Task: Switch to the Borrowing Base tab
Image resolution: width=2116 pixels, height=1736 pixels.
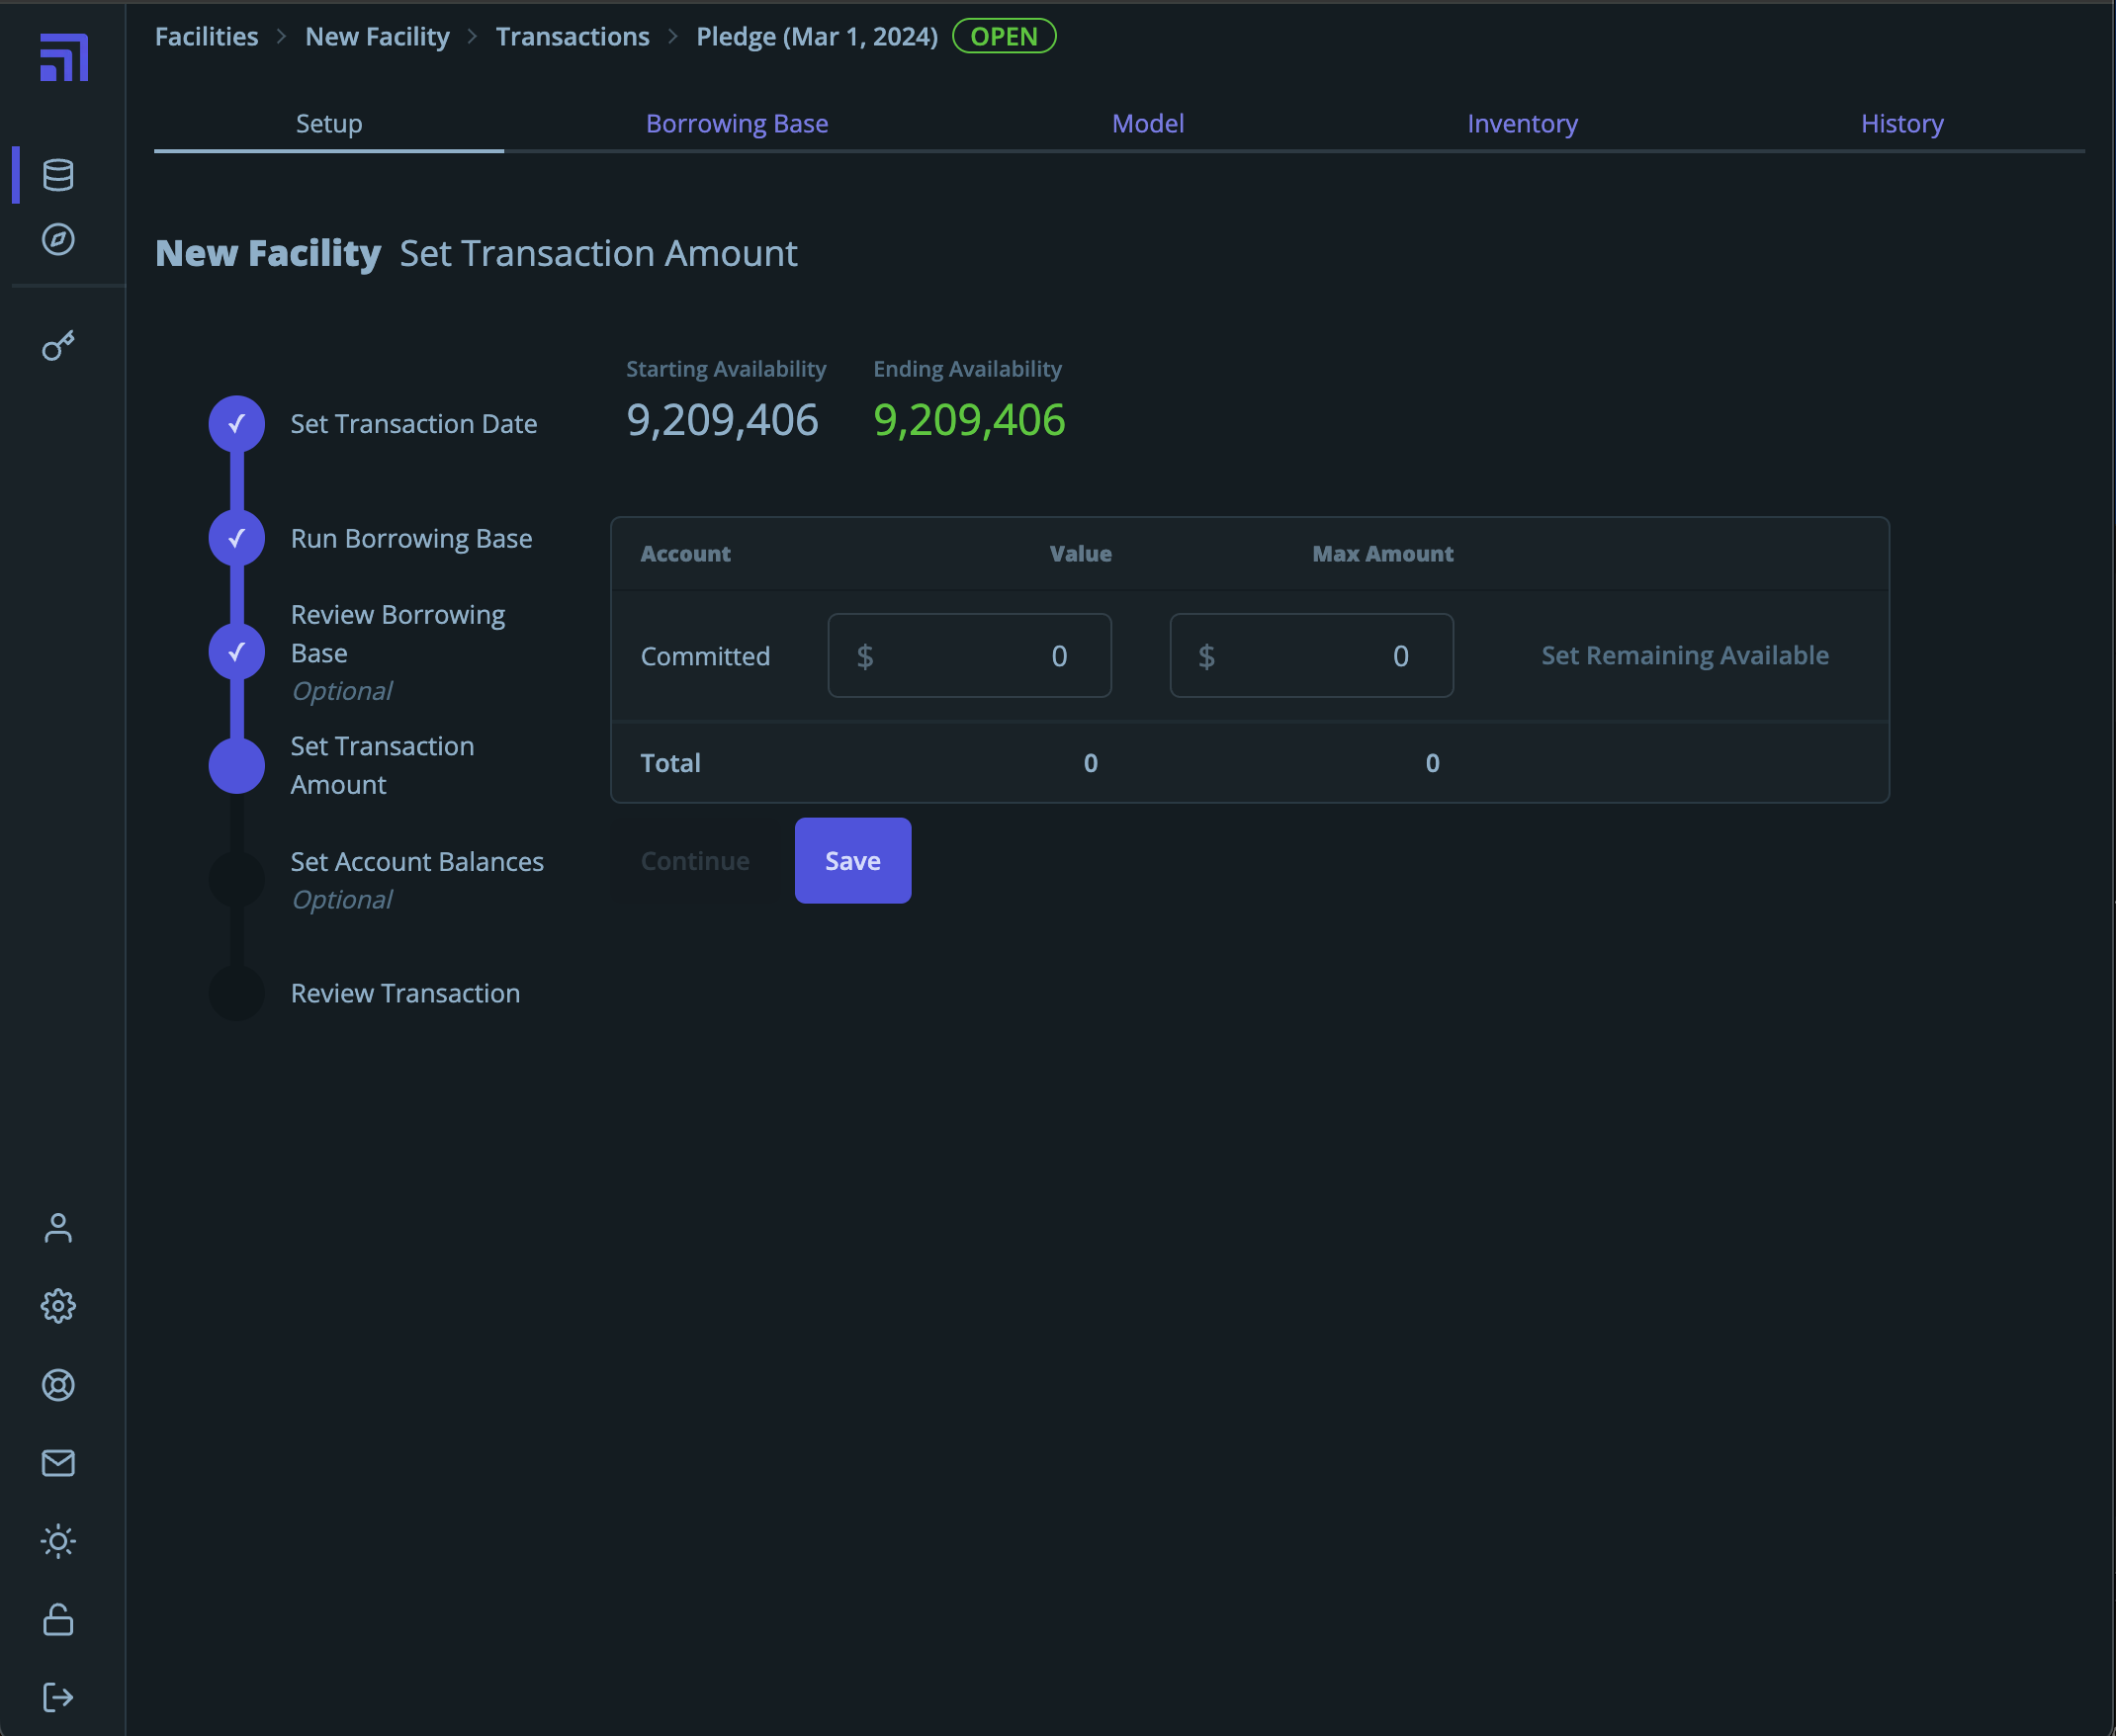Action: coord(736,124)
